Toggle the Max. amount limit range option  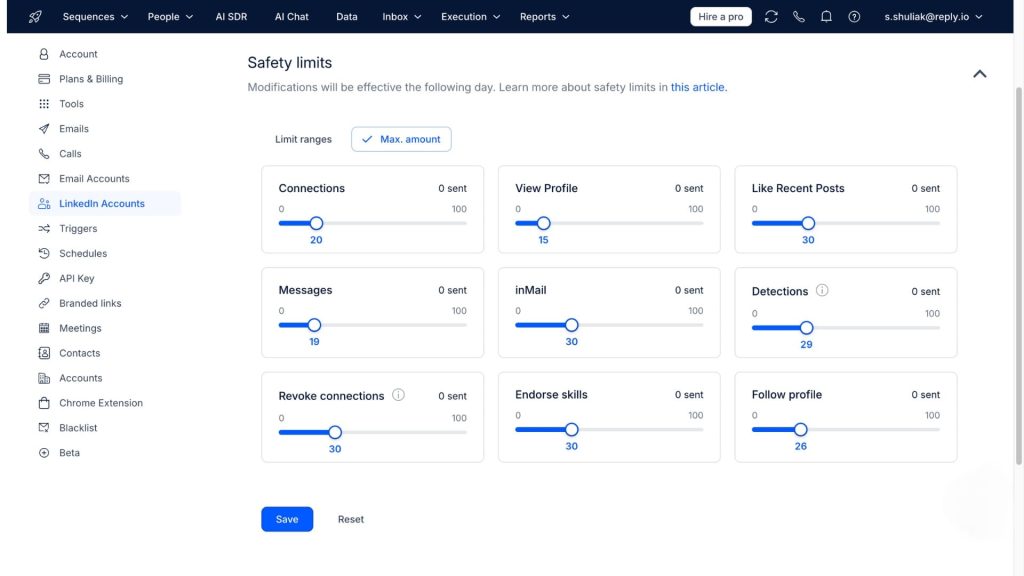[401, 139]
